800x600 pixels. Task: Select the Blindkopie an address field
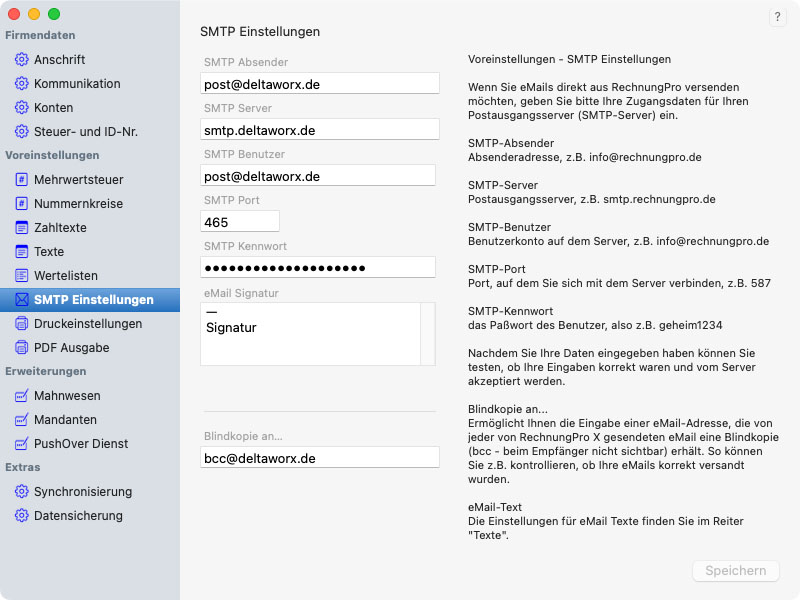(x=320, y=458)
